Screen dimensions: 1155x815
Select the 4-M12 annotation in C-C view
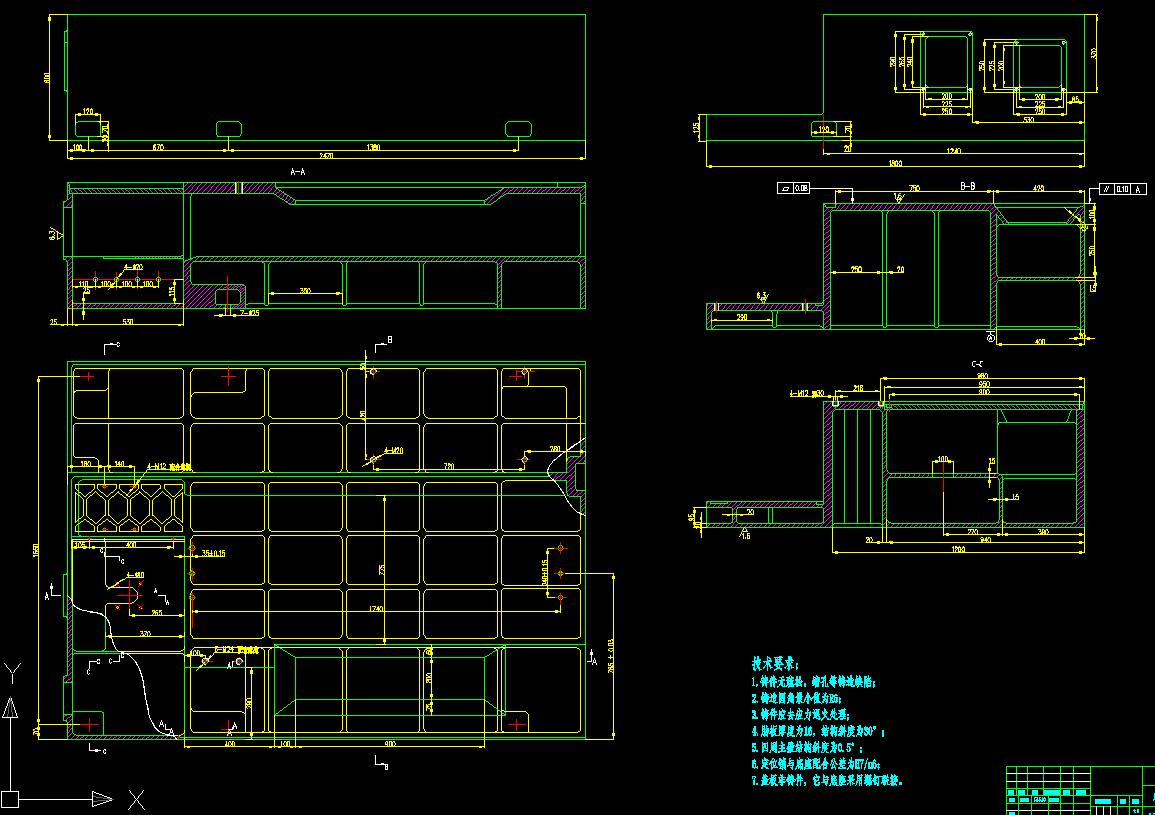[x=807, y=393]
